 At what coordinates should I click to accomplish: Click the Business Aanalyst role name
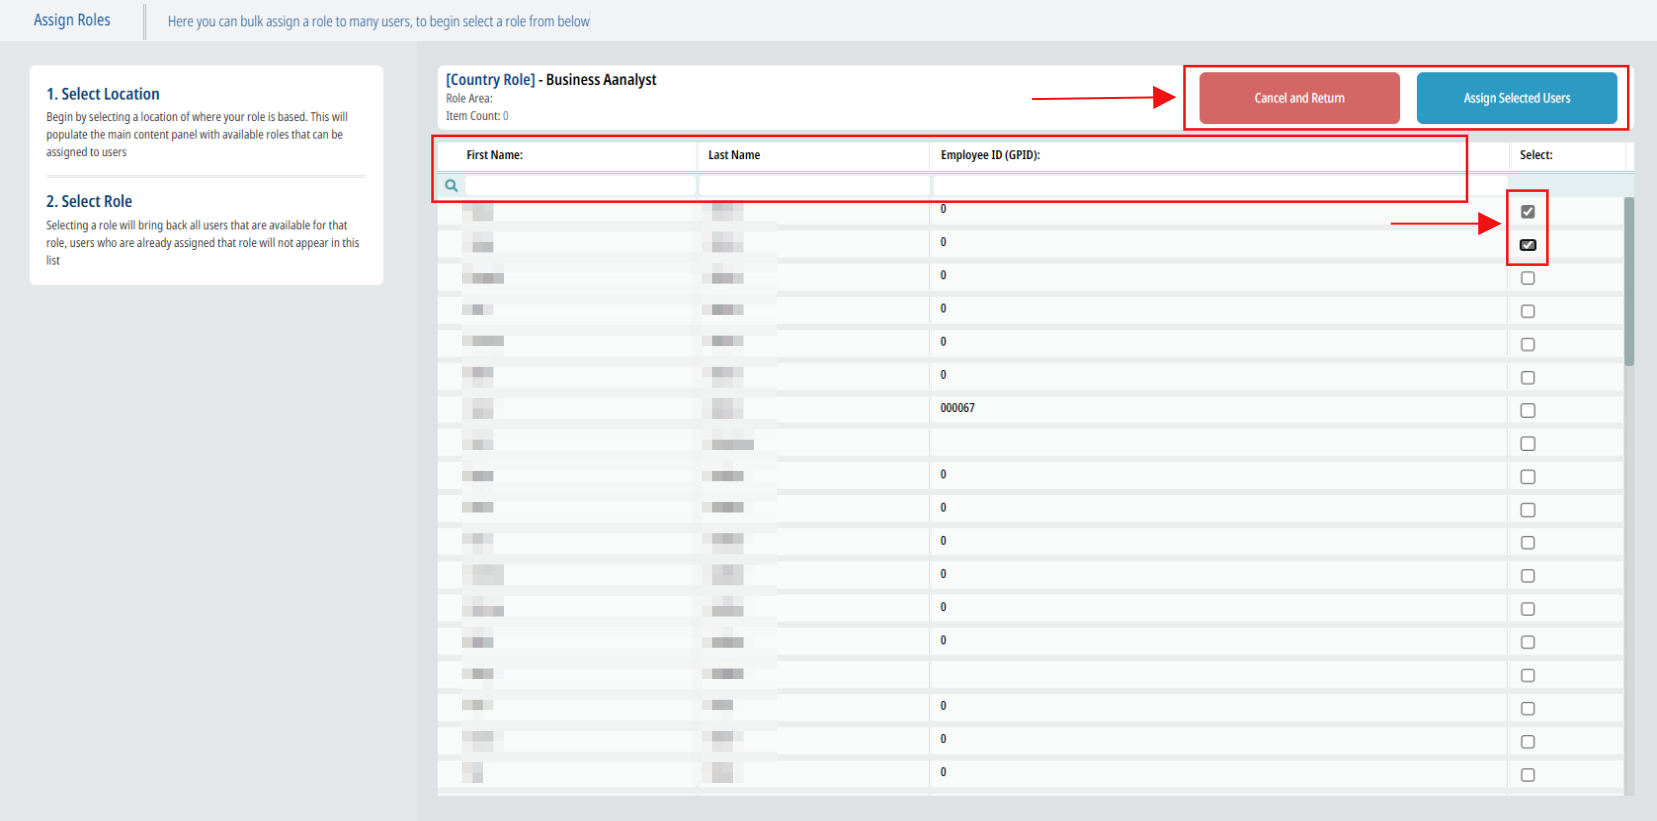point(601,80)
